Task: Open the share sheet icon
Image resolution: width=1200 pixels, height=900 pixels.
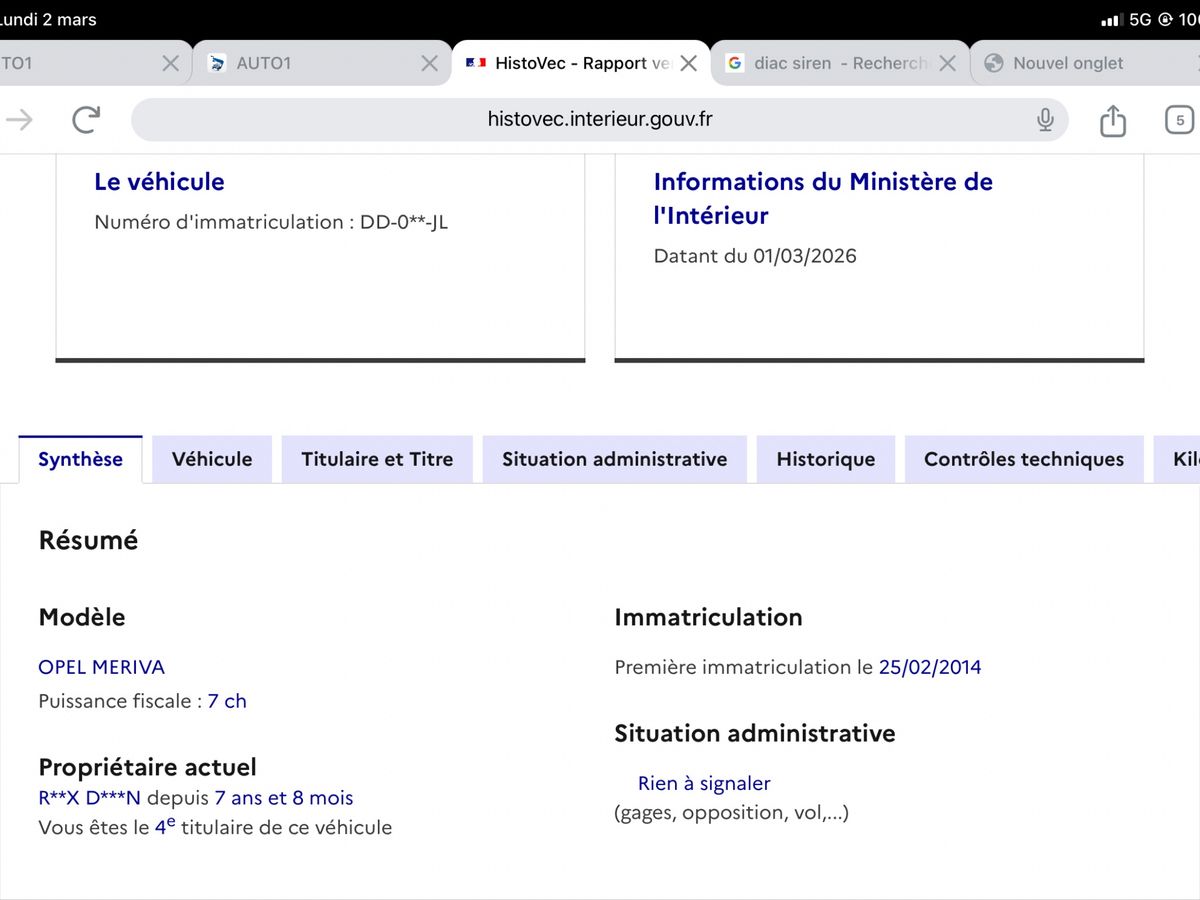Action: click(x=1112, y=120)
